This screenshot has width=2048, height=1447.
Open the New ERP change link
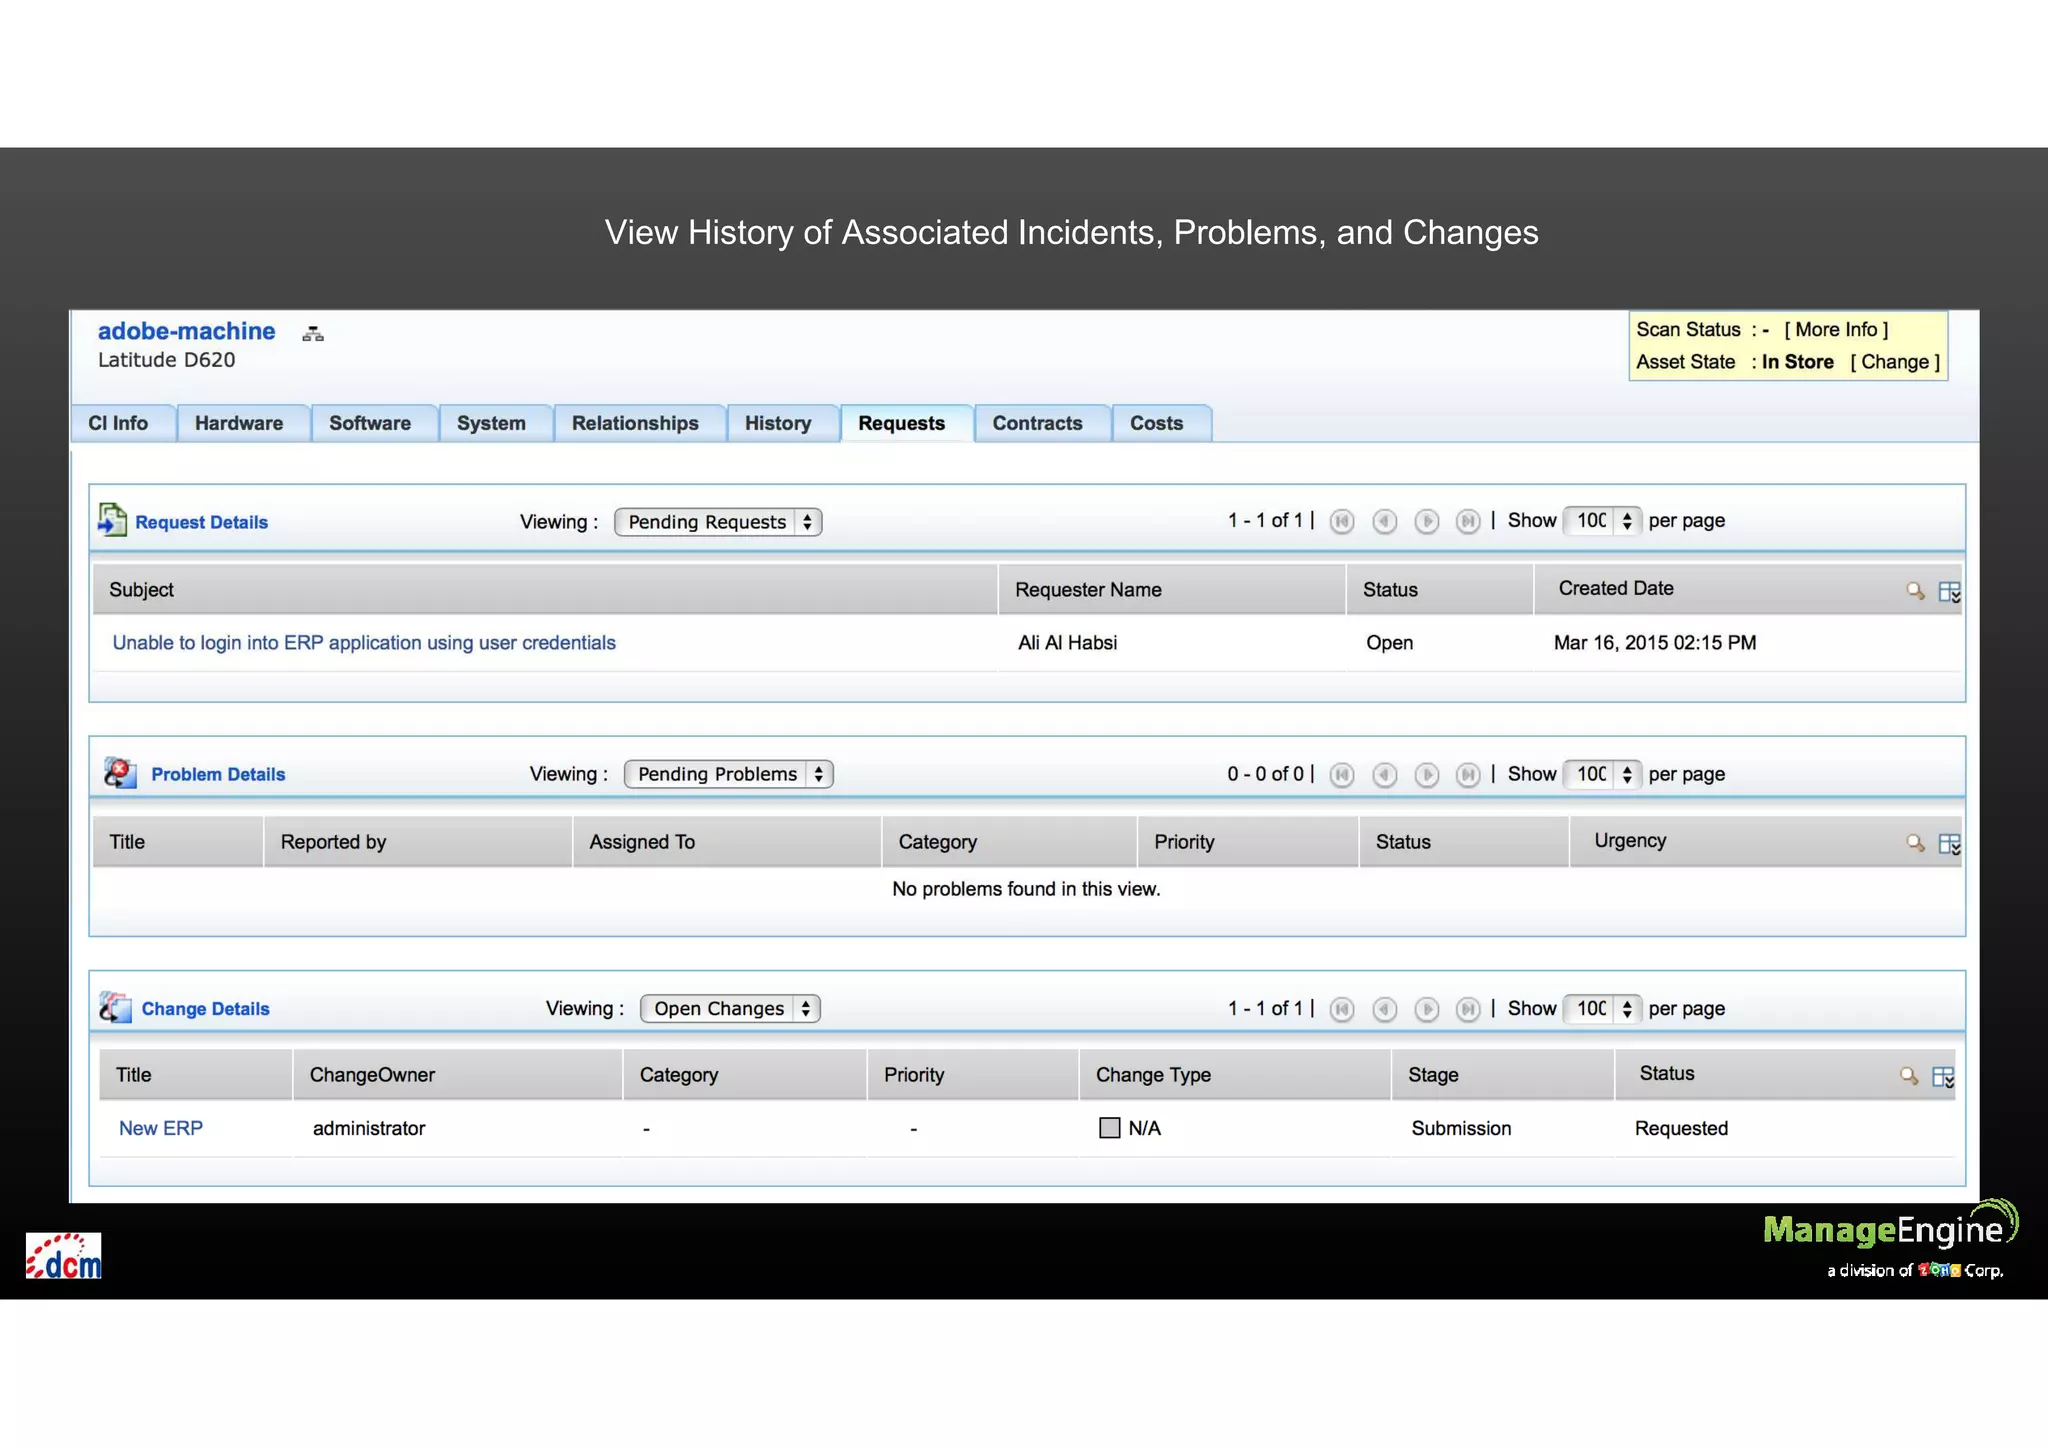(x=161, y=1128)
